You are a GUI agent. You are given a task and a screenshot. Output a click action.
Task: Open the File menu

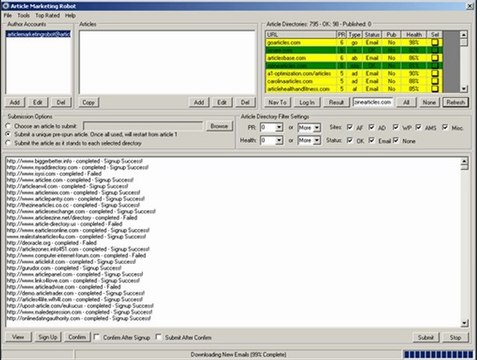[8, 15]
